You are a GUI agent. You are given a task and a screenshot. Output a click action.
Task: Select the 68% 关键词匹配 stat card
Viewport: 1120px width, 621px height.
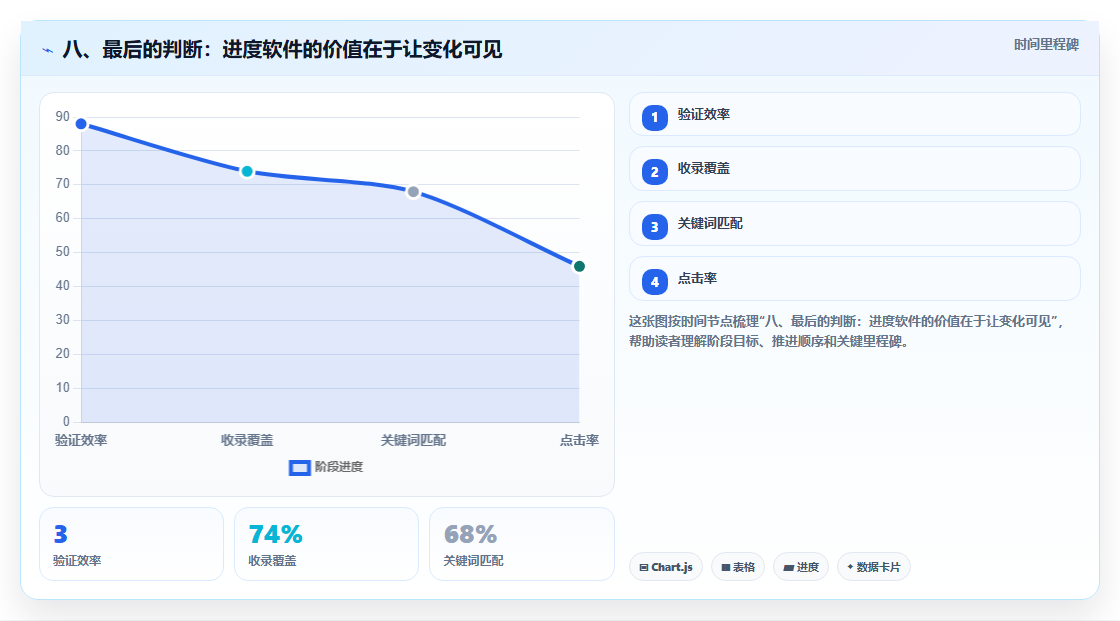coord(521,544)
